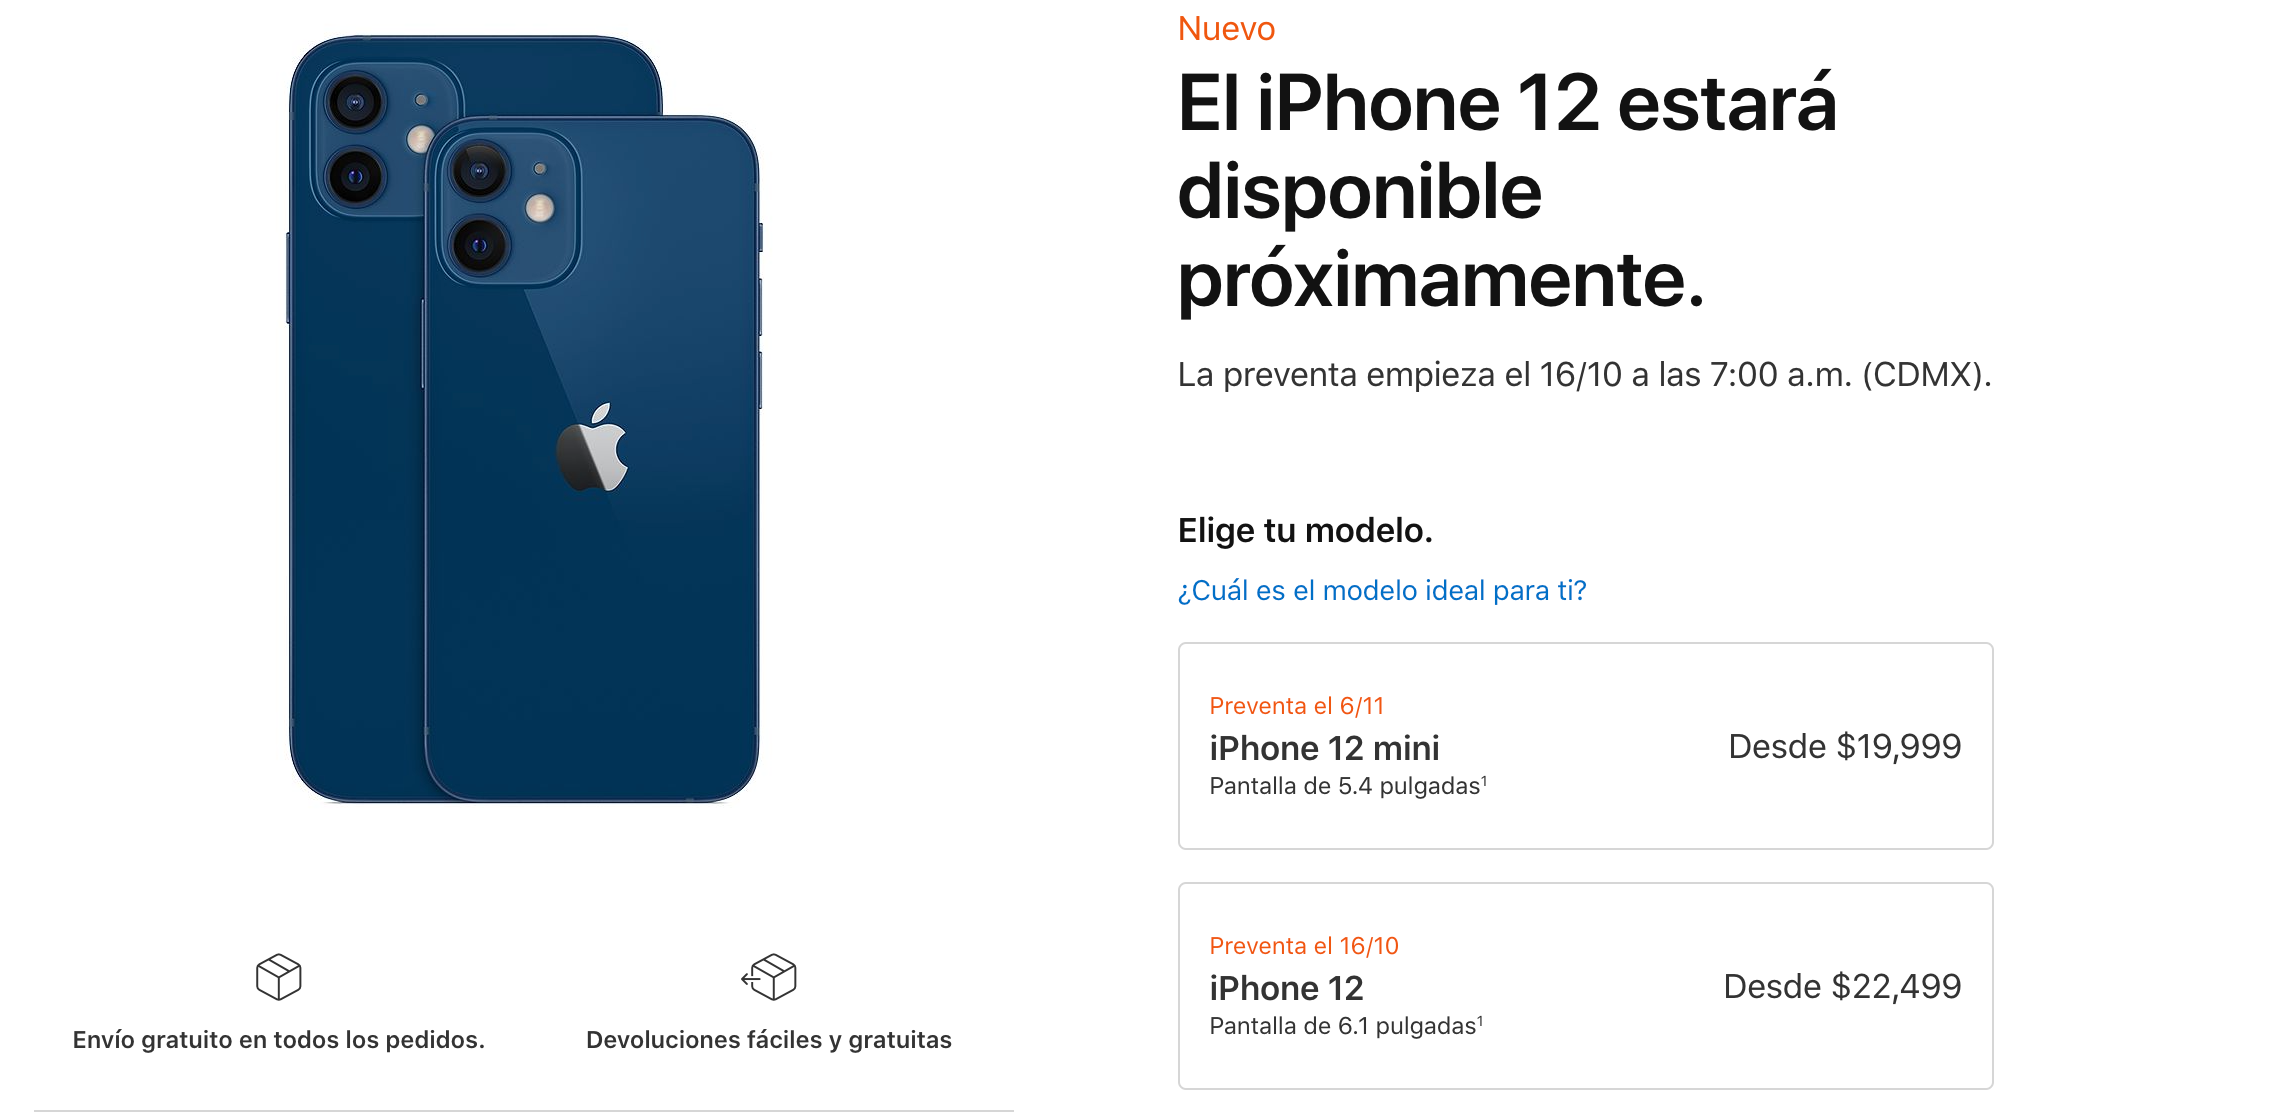Click the free shipping box icon

[278, 976]
